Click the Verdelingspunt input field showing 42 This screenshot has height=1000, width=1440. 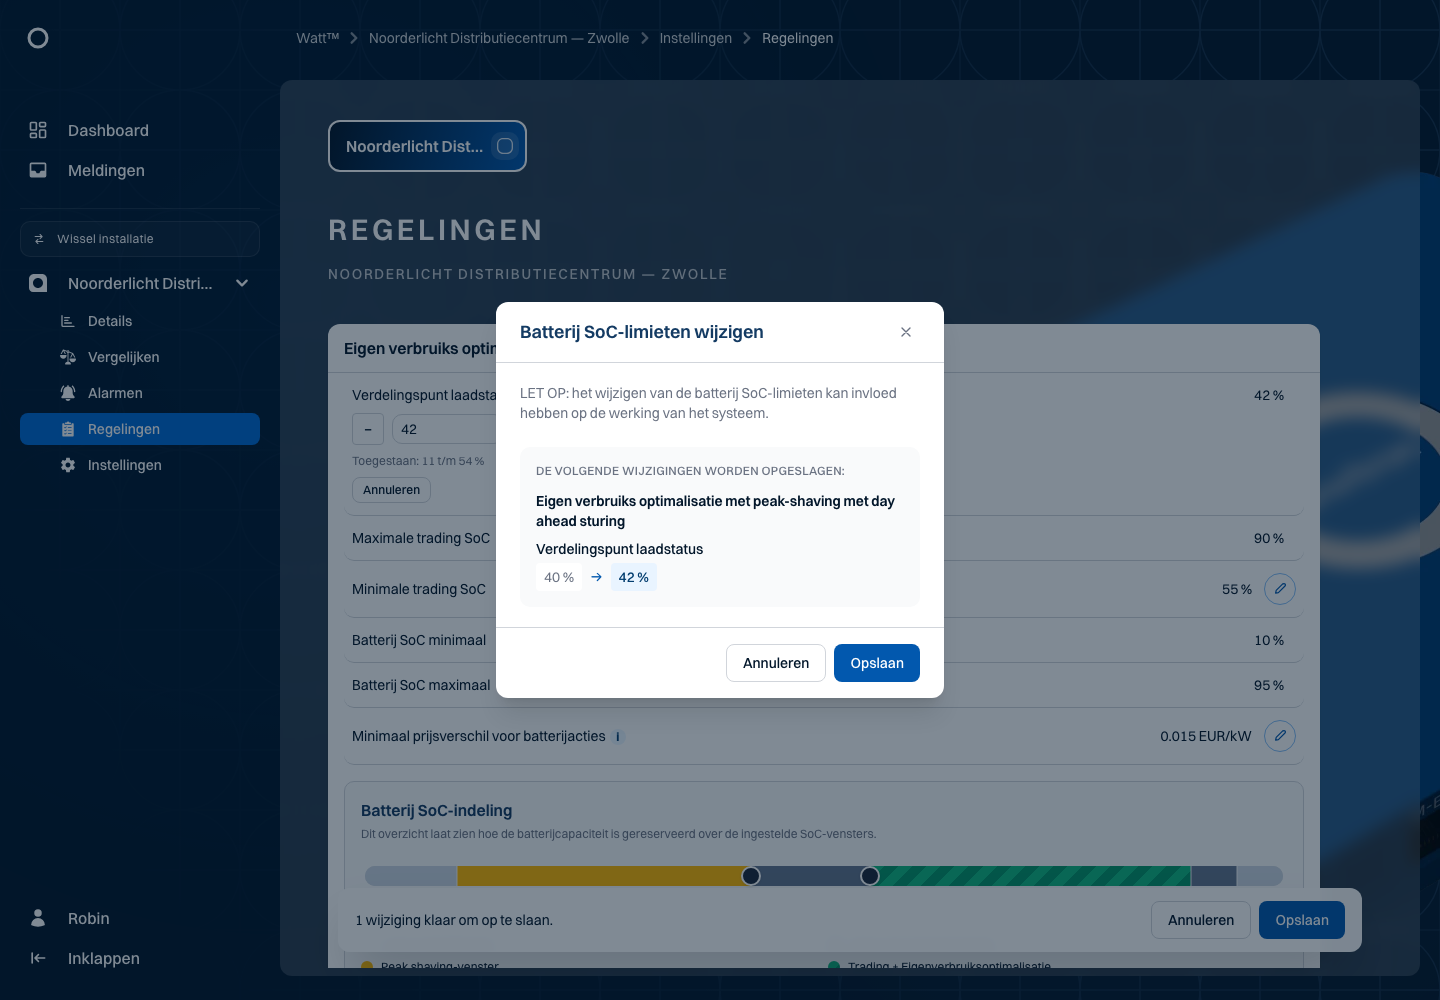pyautogui.click(x=445, y=429)
